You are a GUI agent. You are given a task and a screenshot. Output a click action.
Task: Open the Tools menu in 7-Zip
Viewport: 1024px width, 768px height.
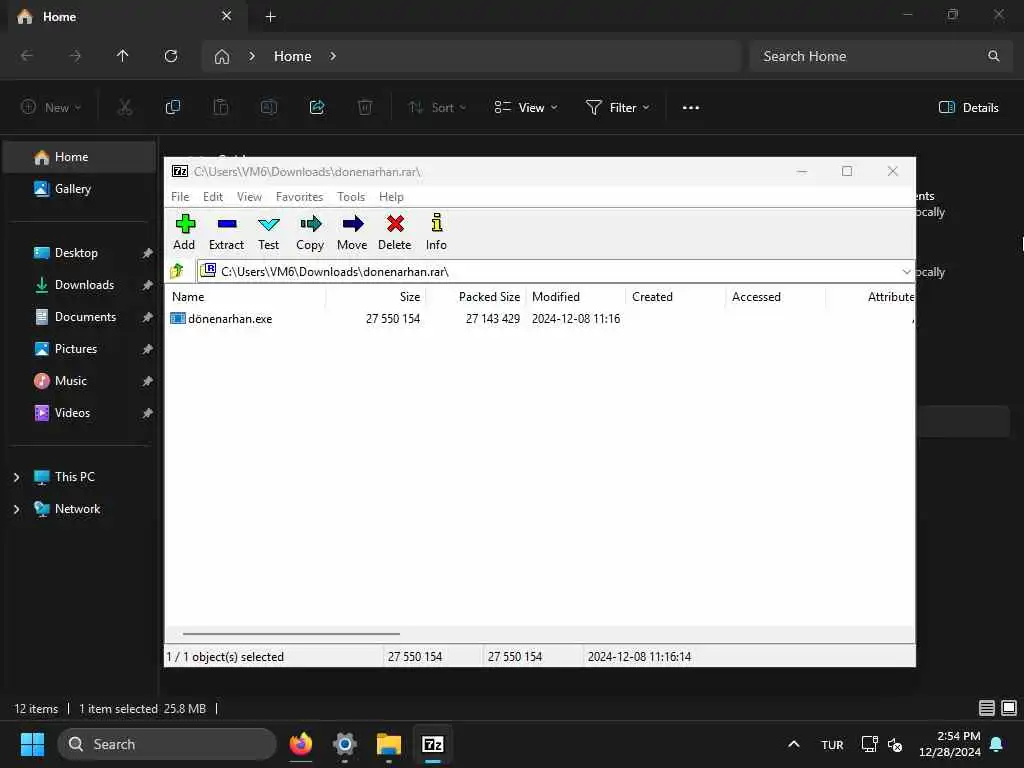click(x=351, y=197)
